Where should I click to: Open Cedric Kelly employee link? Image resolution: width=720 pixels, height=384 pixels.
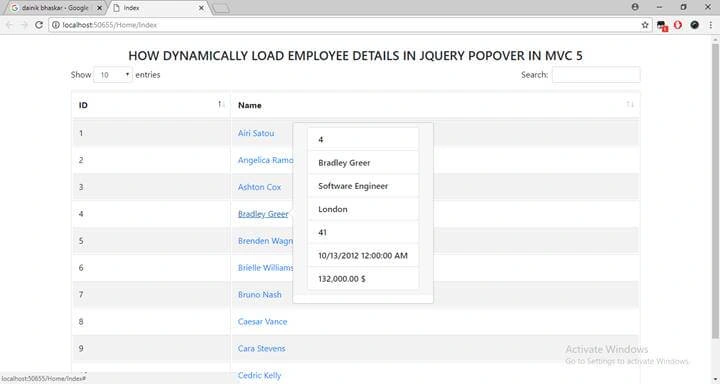[259, 375]
